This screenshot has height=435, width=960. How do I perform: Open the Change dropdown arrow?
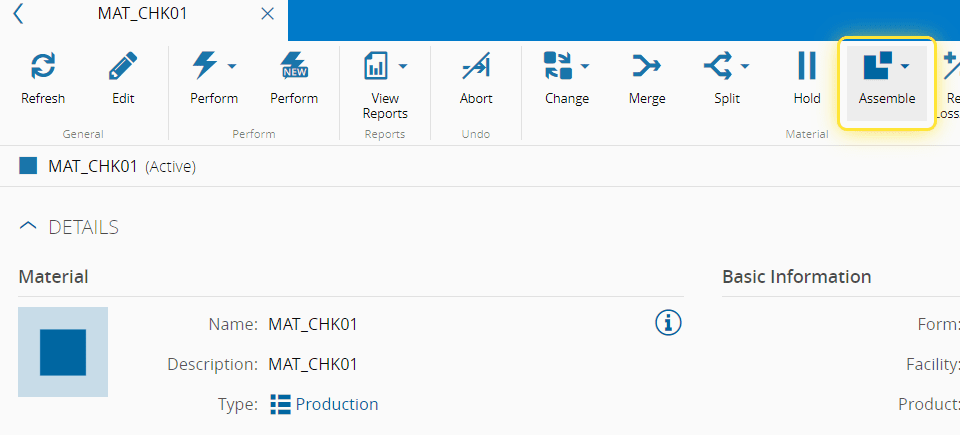point(585,67)
